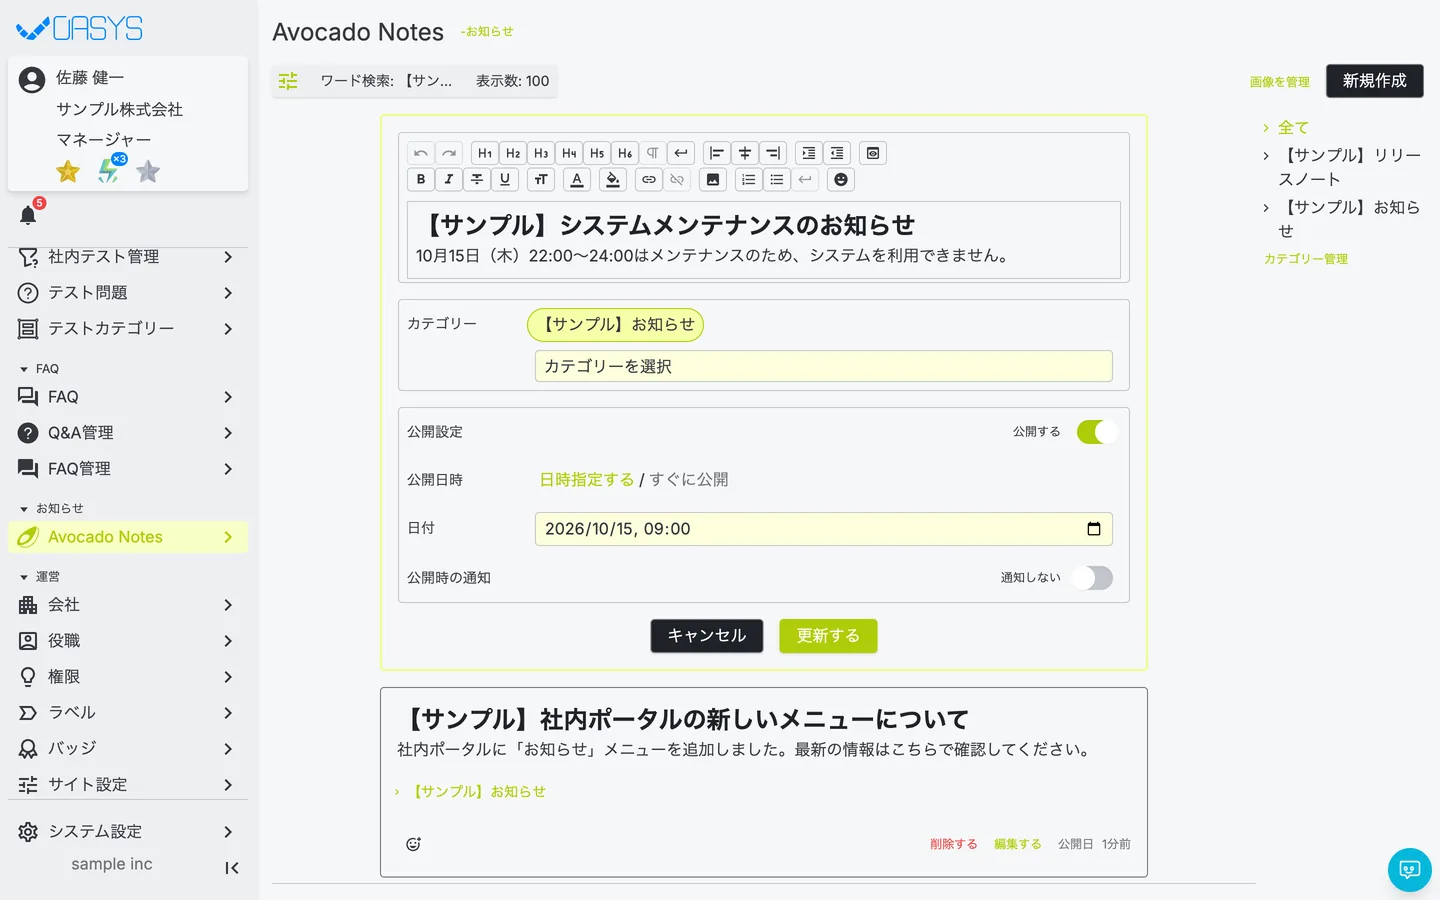Align text to the left

pyautogui.click(x=717, y=153)
